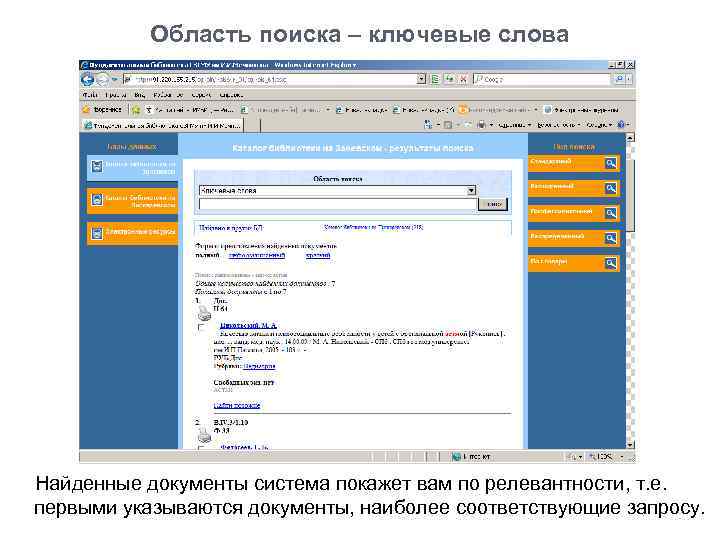Screen dimensions: 720x540
Task: Open the Область поиска dropdown Ключевые слова
Action: pos(338,190)
